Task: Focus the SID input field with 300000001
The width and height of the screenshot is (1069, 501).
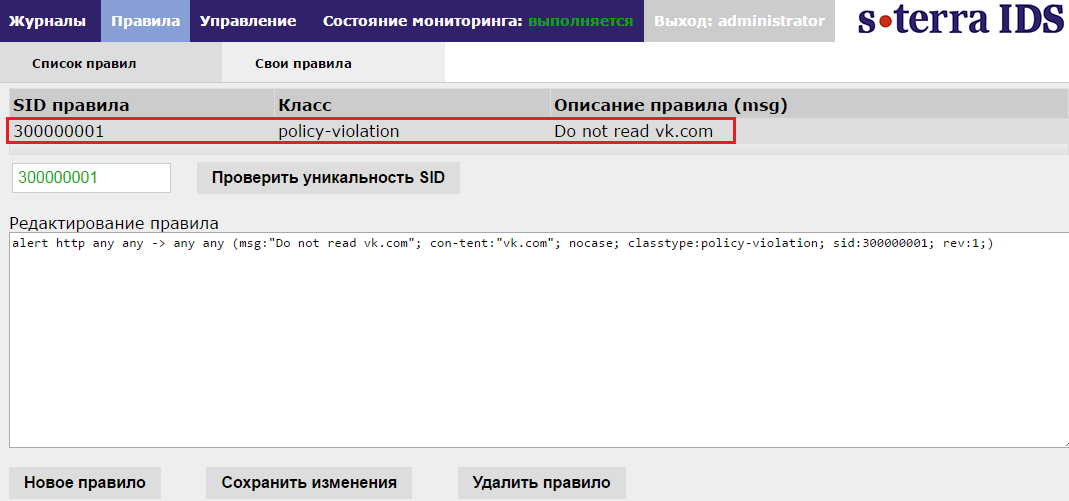Action: tap(91, 178)
